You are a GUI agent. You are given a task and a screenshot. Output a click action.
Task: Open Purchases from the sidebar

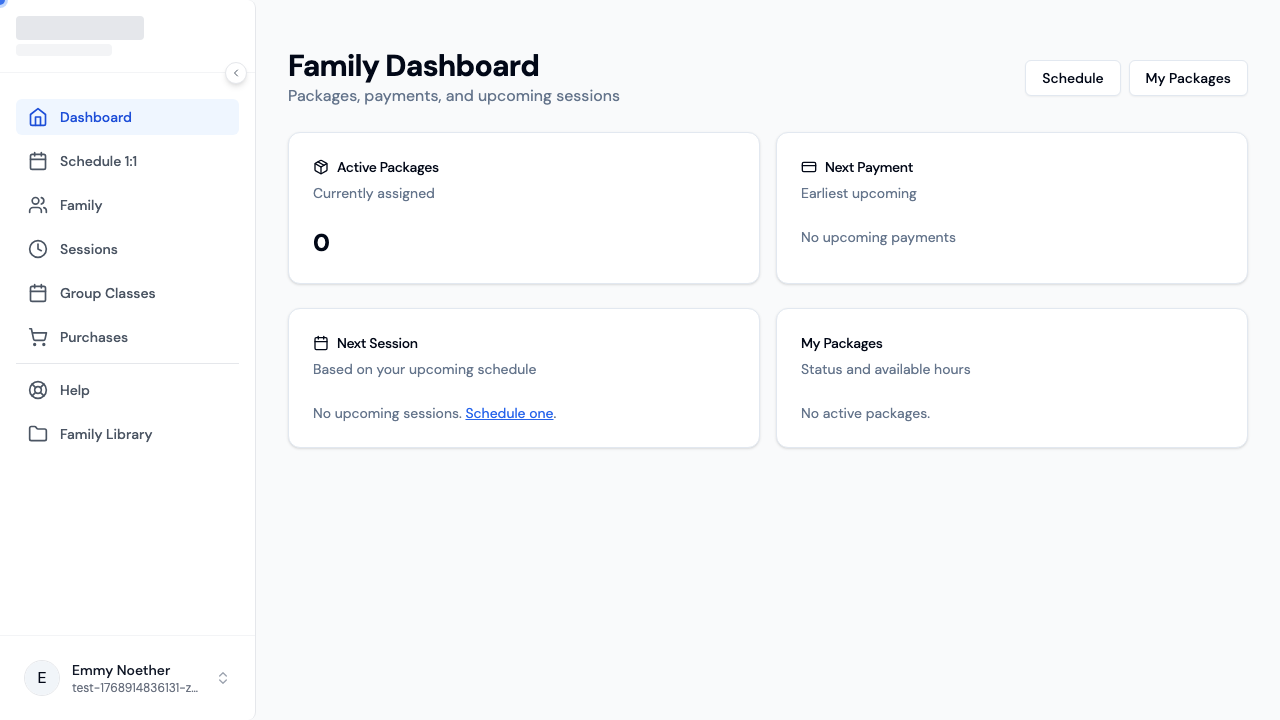(x=94, y=337)
